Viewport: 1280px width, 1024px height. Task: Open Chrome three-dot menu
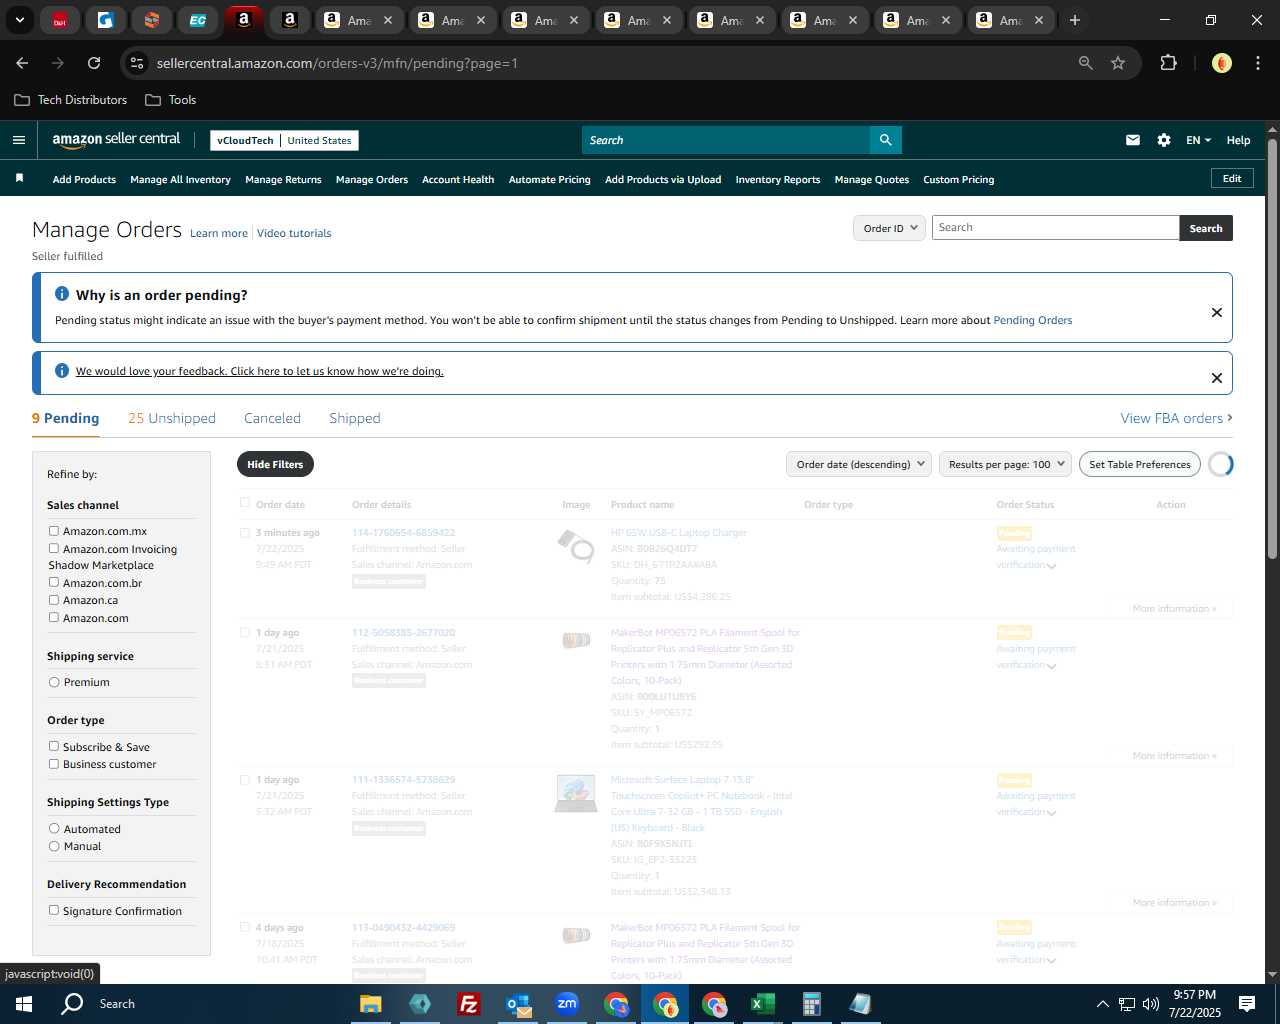tap(1256, 63)
